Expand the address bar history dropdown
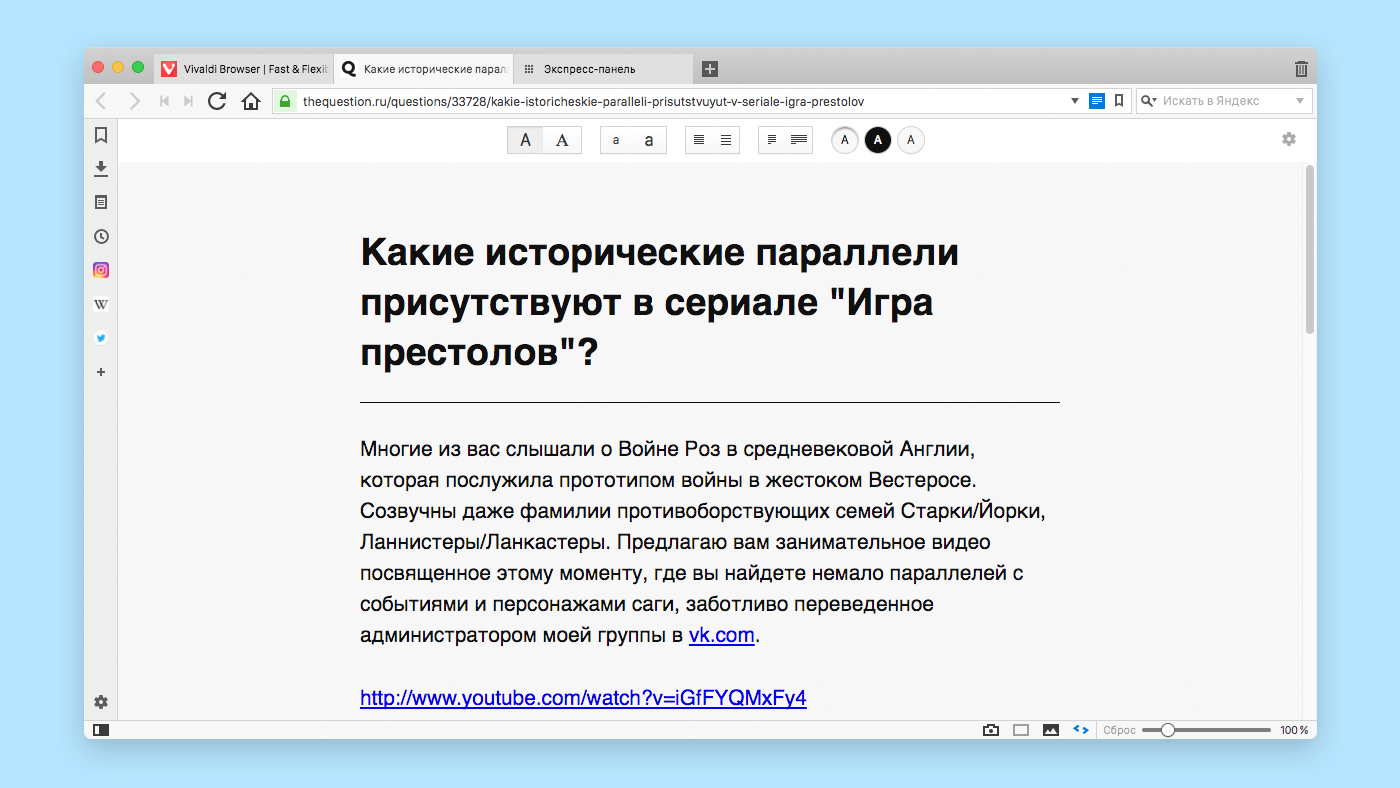The height and width of the screenshot is (788, 1400). pos(1075,101)
